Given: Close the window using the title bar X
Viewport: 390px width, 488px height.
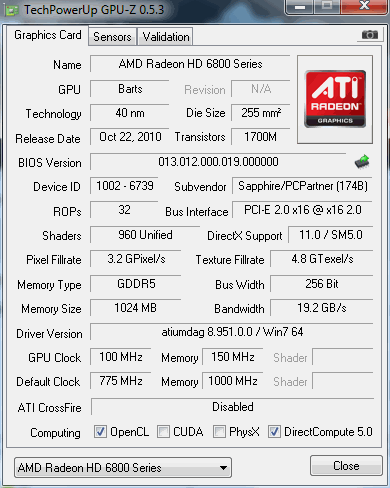Looking at the screenshot, I should (x=364, y=7).
